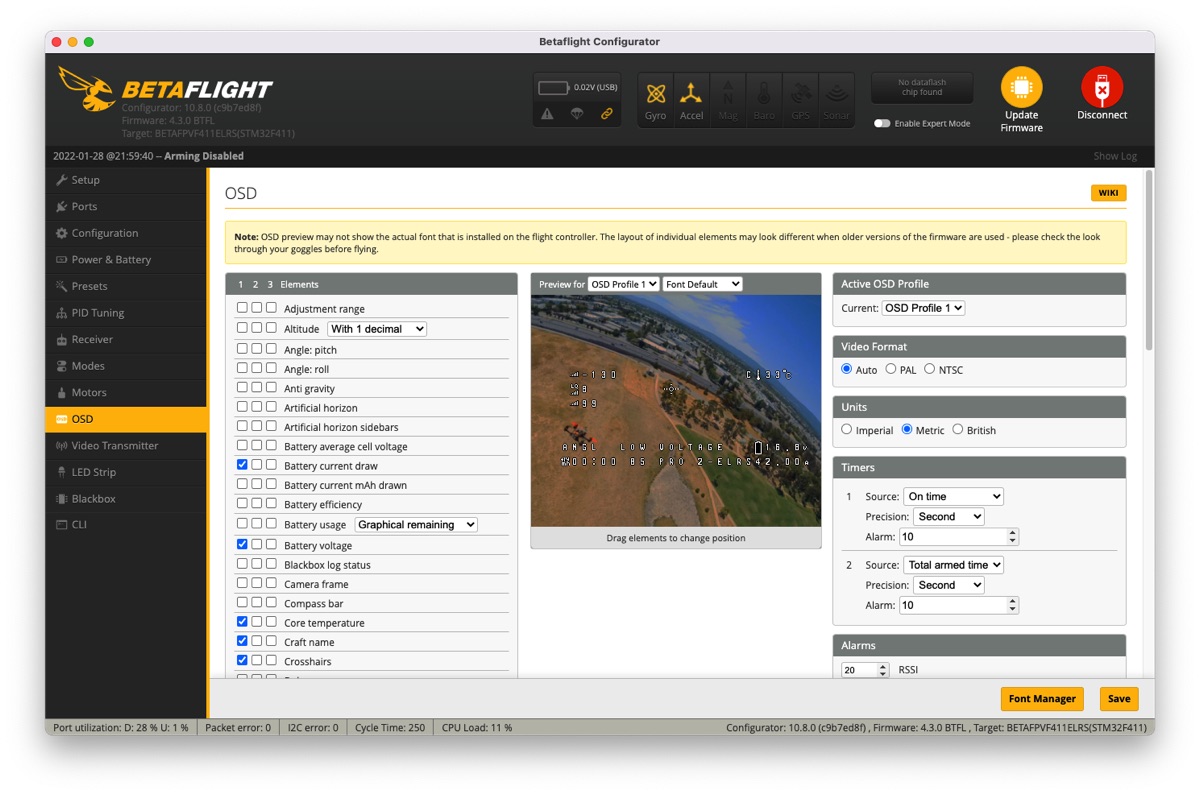The height and width of the screenshot is (795, 1200).
Task: Click the Betaflight bee logo
Action: pos(87,88)
